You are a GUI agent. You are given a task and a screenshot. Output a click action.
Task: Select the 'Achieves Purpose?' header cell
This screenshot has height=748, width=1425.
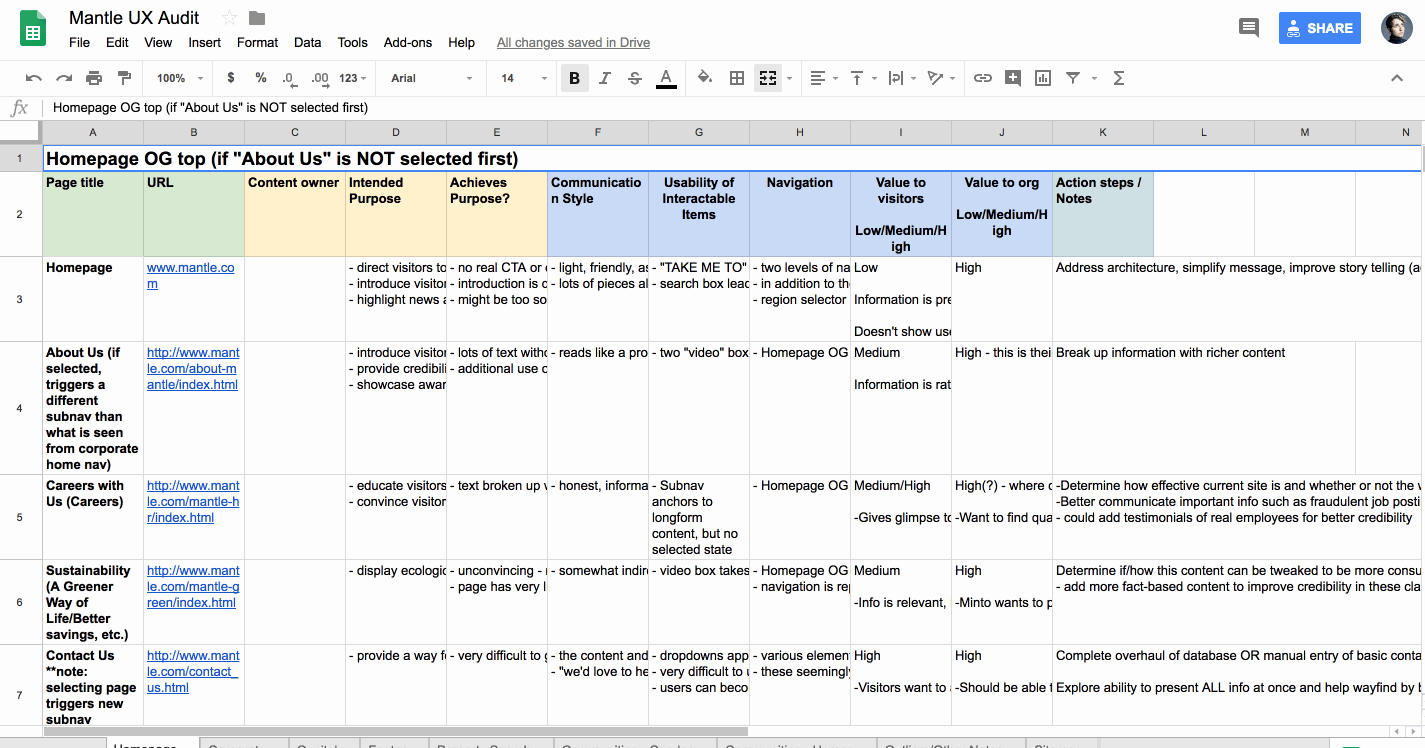[497, 214]
